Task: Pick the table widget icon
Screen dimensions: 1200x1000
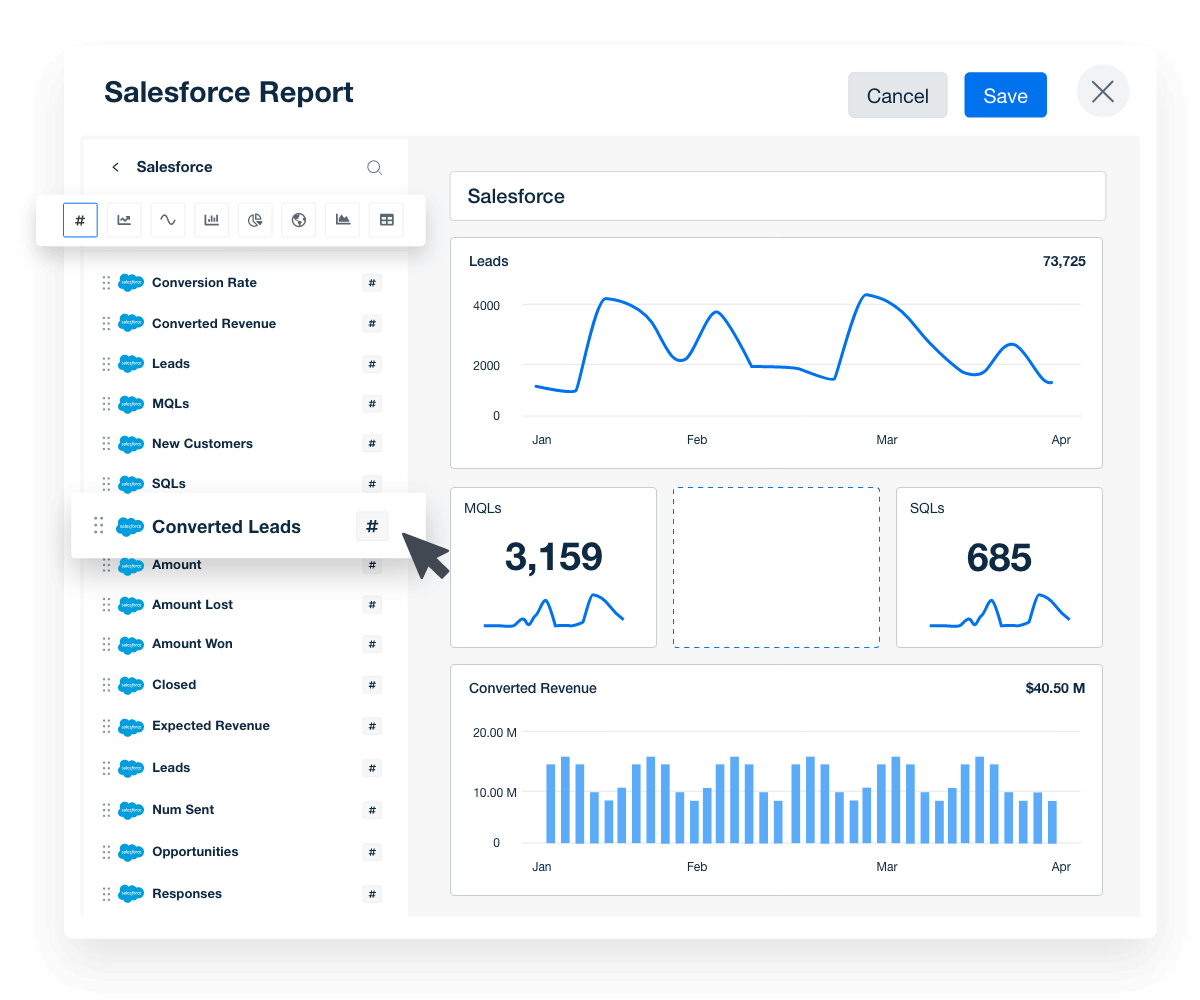Action: 386,220
